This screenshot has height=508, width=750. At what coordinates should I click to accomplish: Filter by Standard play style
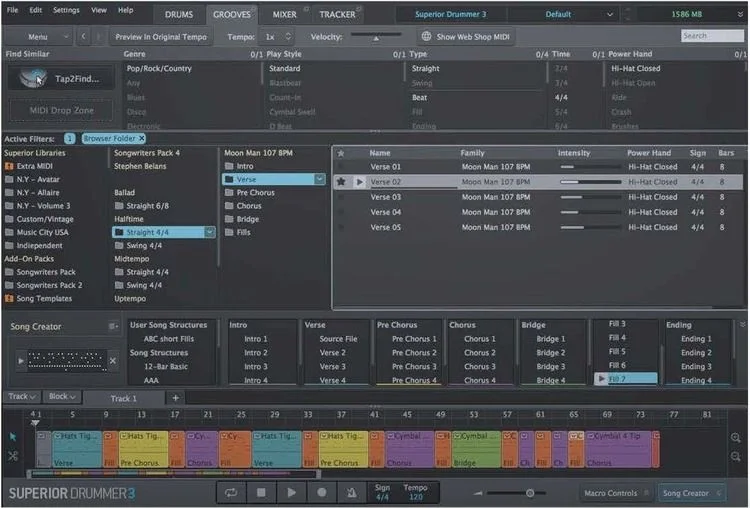click(x=285, y=68)
